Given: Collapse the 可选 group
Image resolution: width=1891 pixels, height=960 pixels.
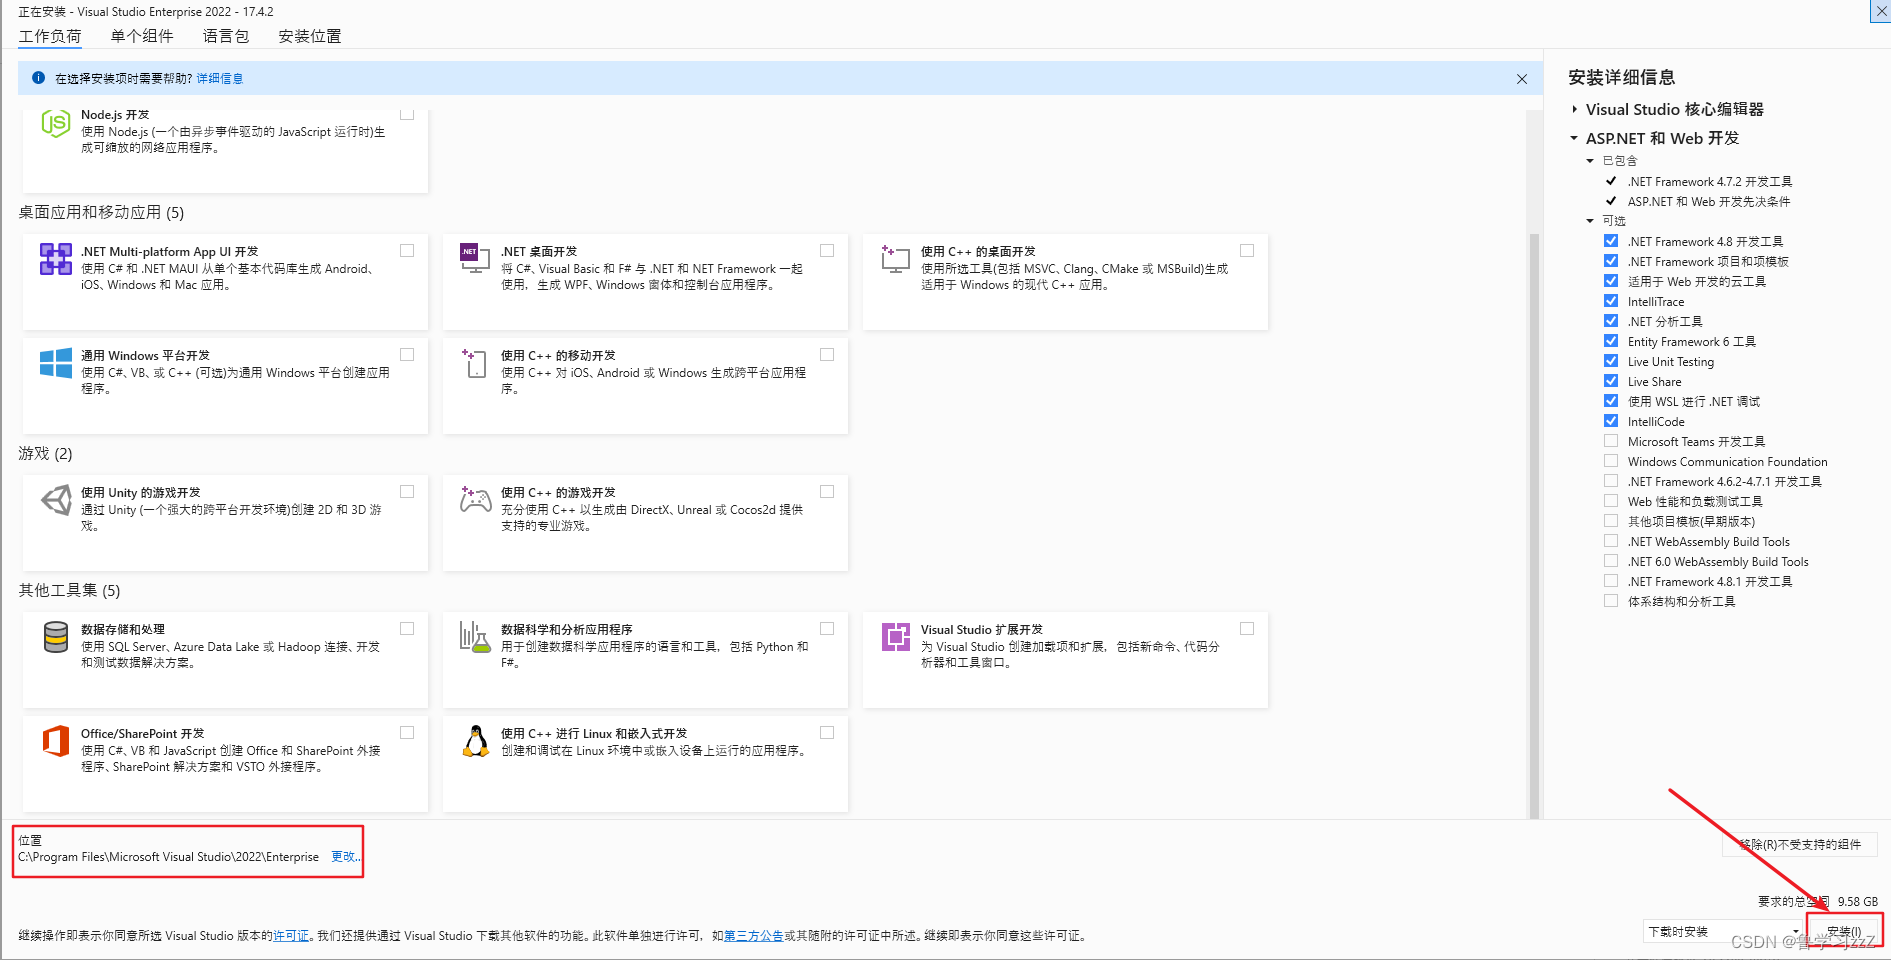Looking at the screenshot, I should click(1590, 221).
